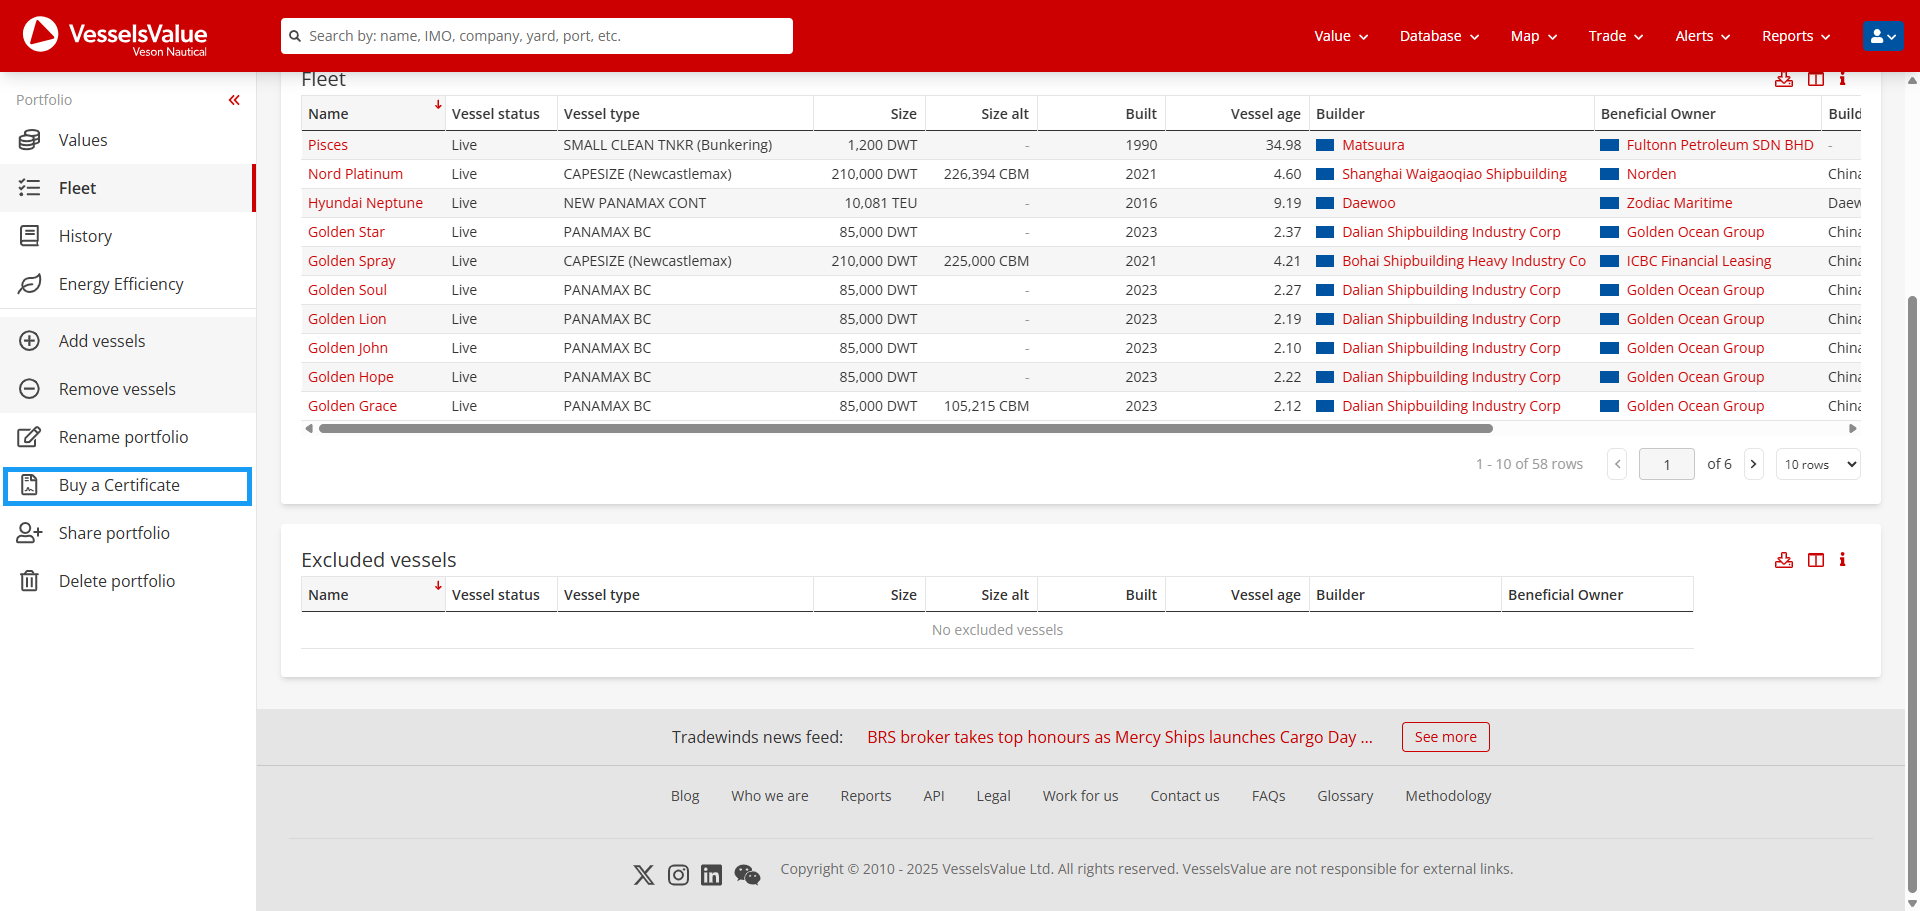This screenshot has height=911, width=1920.
Task: Collapse the Portfolio sidebar
Action: tap(234, 100)
